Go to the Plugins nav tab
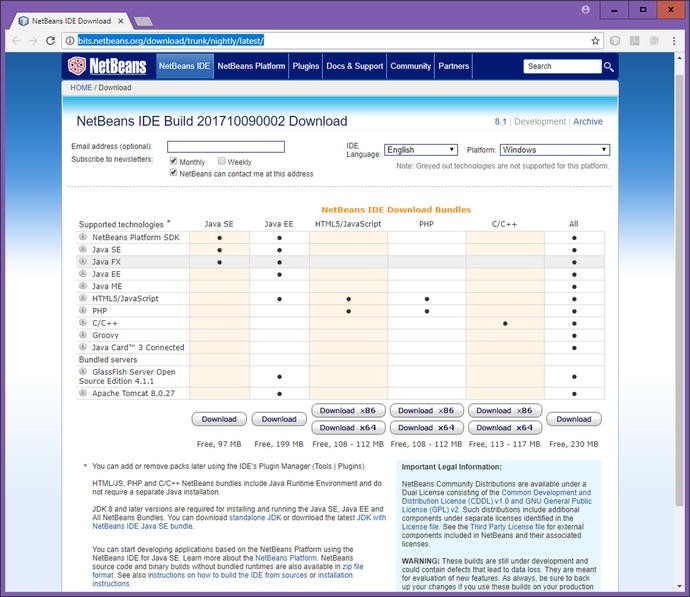 tap(306, 66)
